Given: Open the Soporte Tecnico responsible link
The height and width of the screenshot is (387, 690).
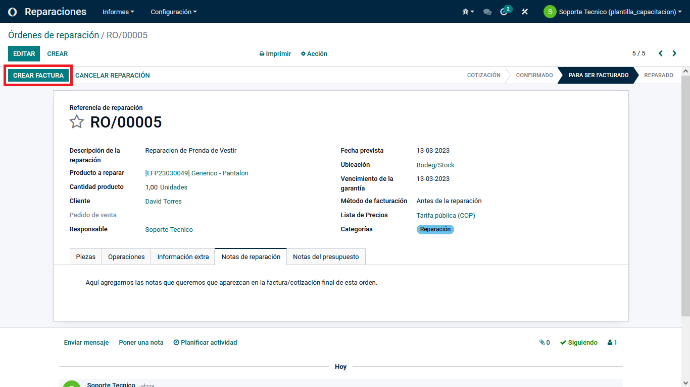Looking at the screenshot, I should 169,229.
